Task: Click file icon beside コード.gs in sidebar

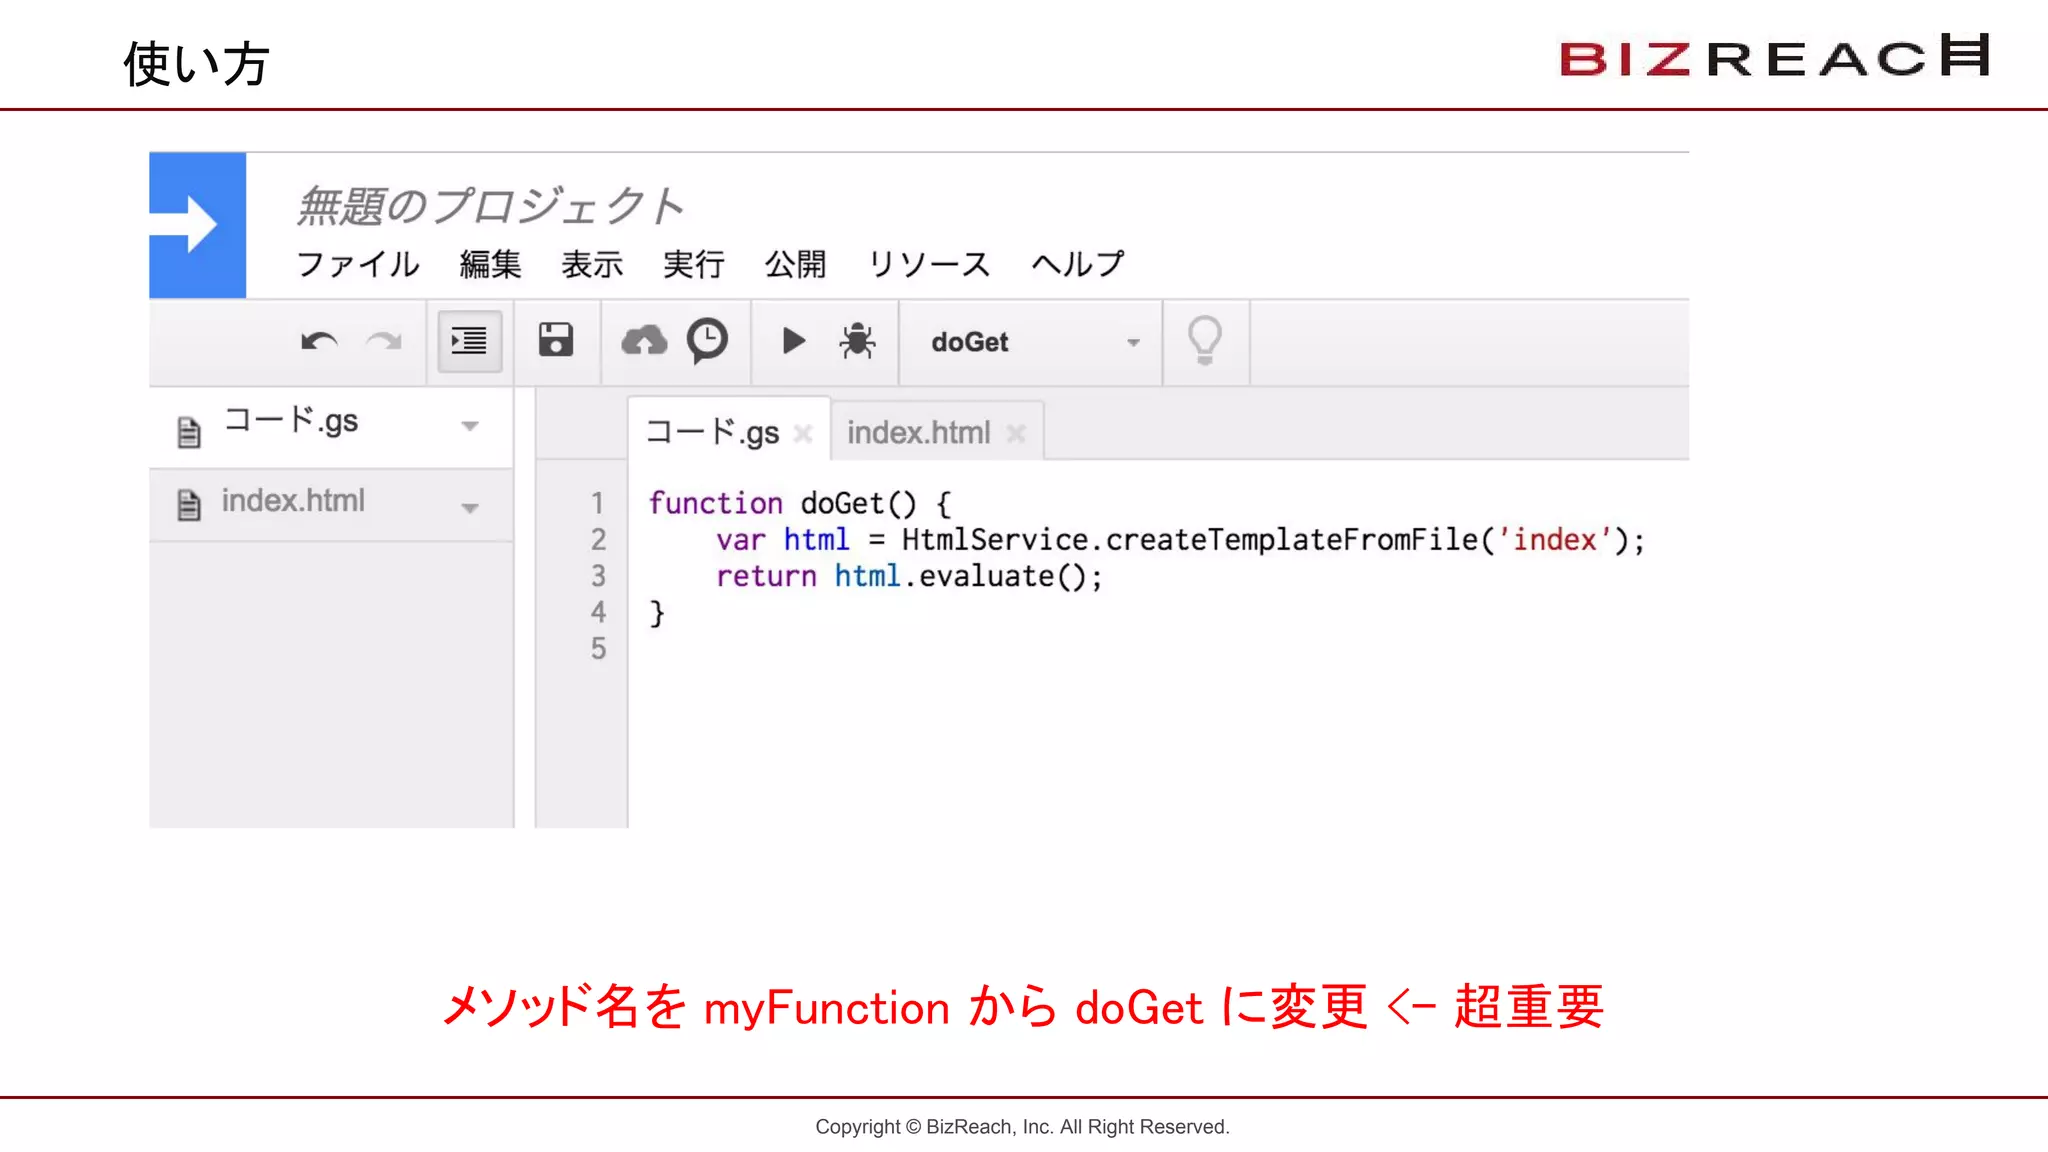Action: coord(189,432)
